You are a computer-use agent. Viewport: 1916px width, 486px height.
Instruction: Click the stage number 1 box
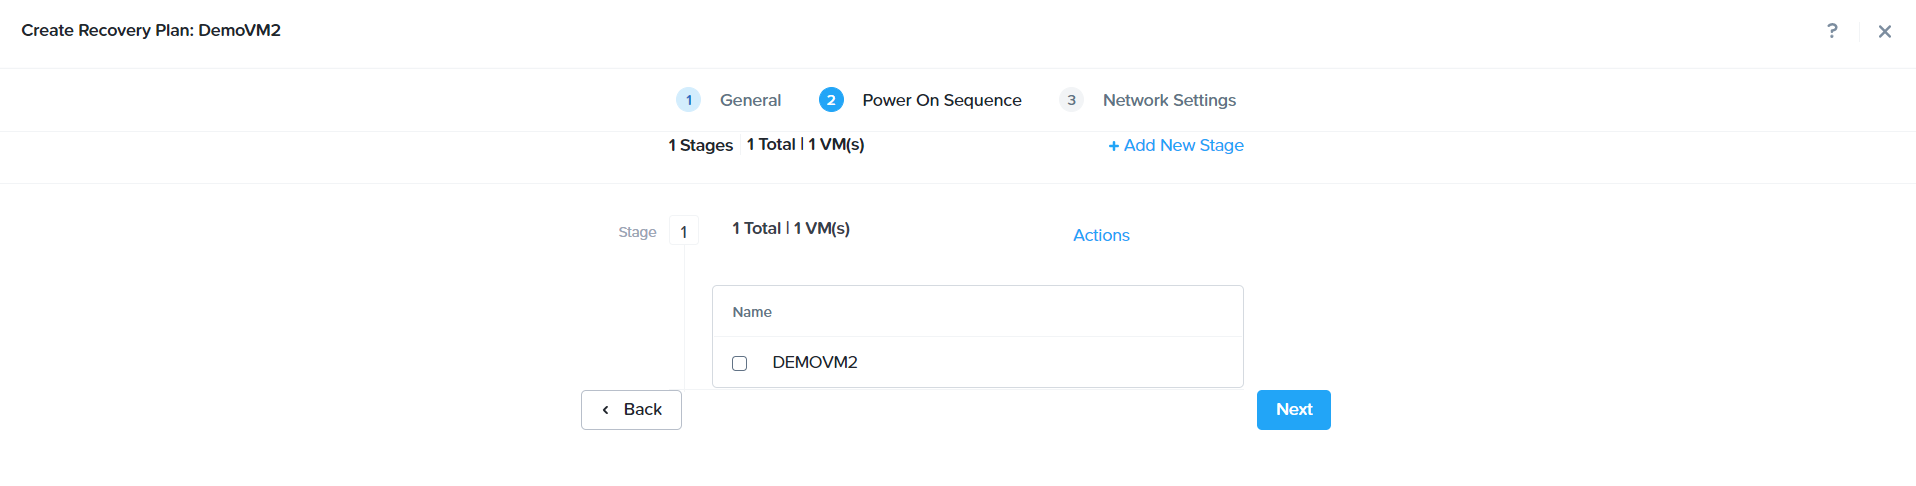684,231
